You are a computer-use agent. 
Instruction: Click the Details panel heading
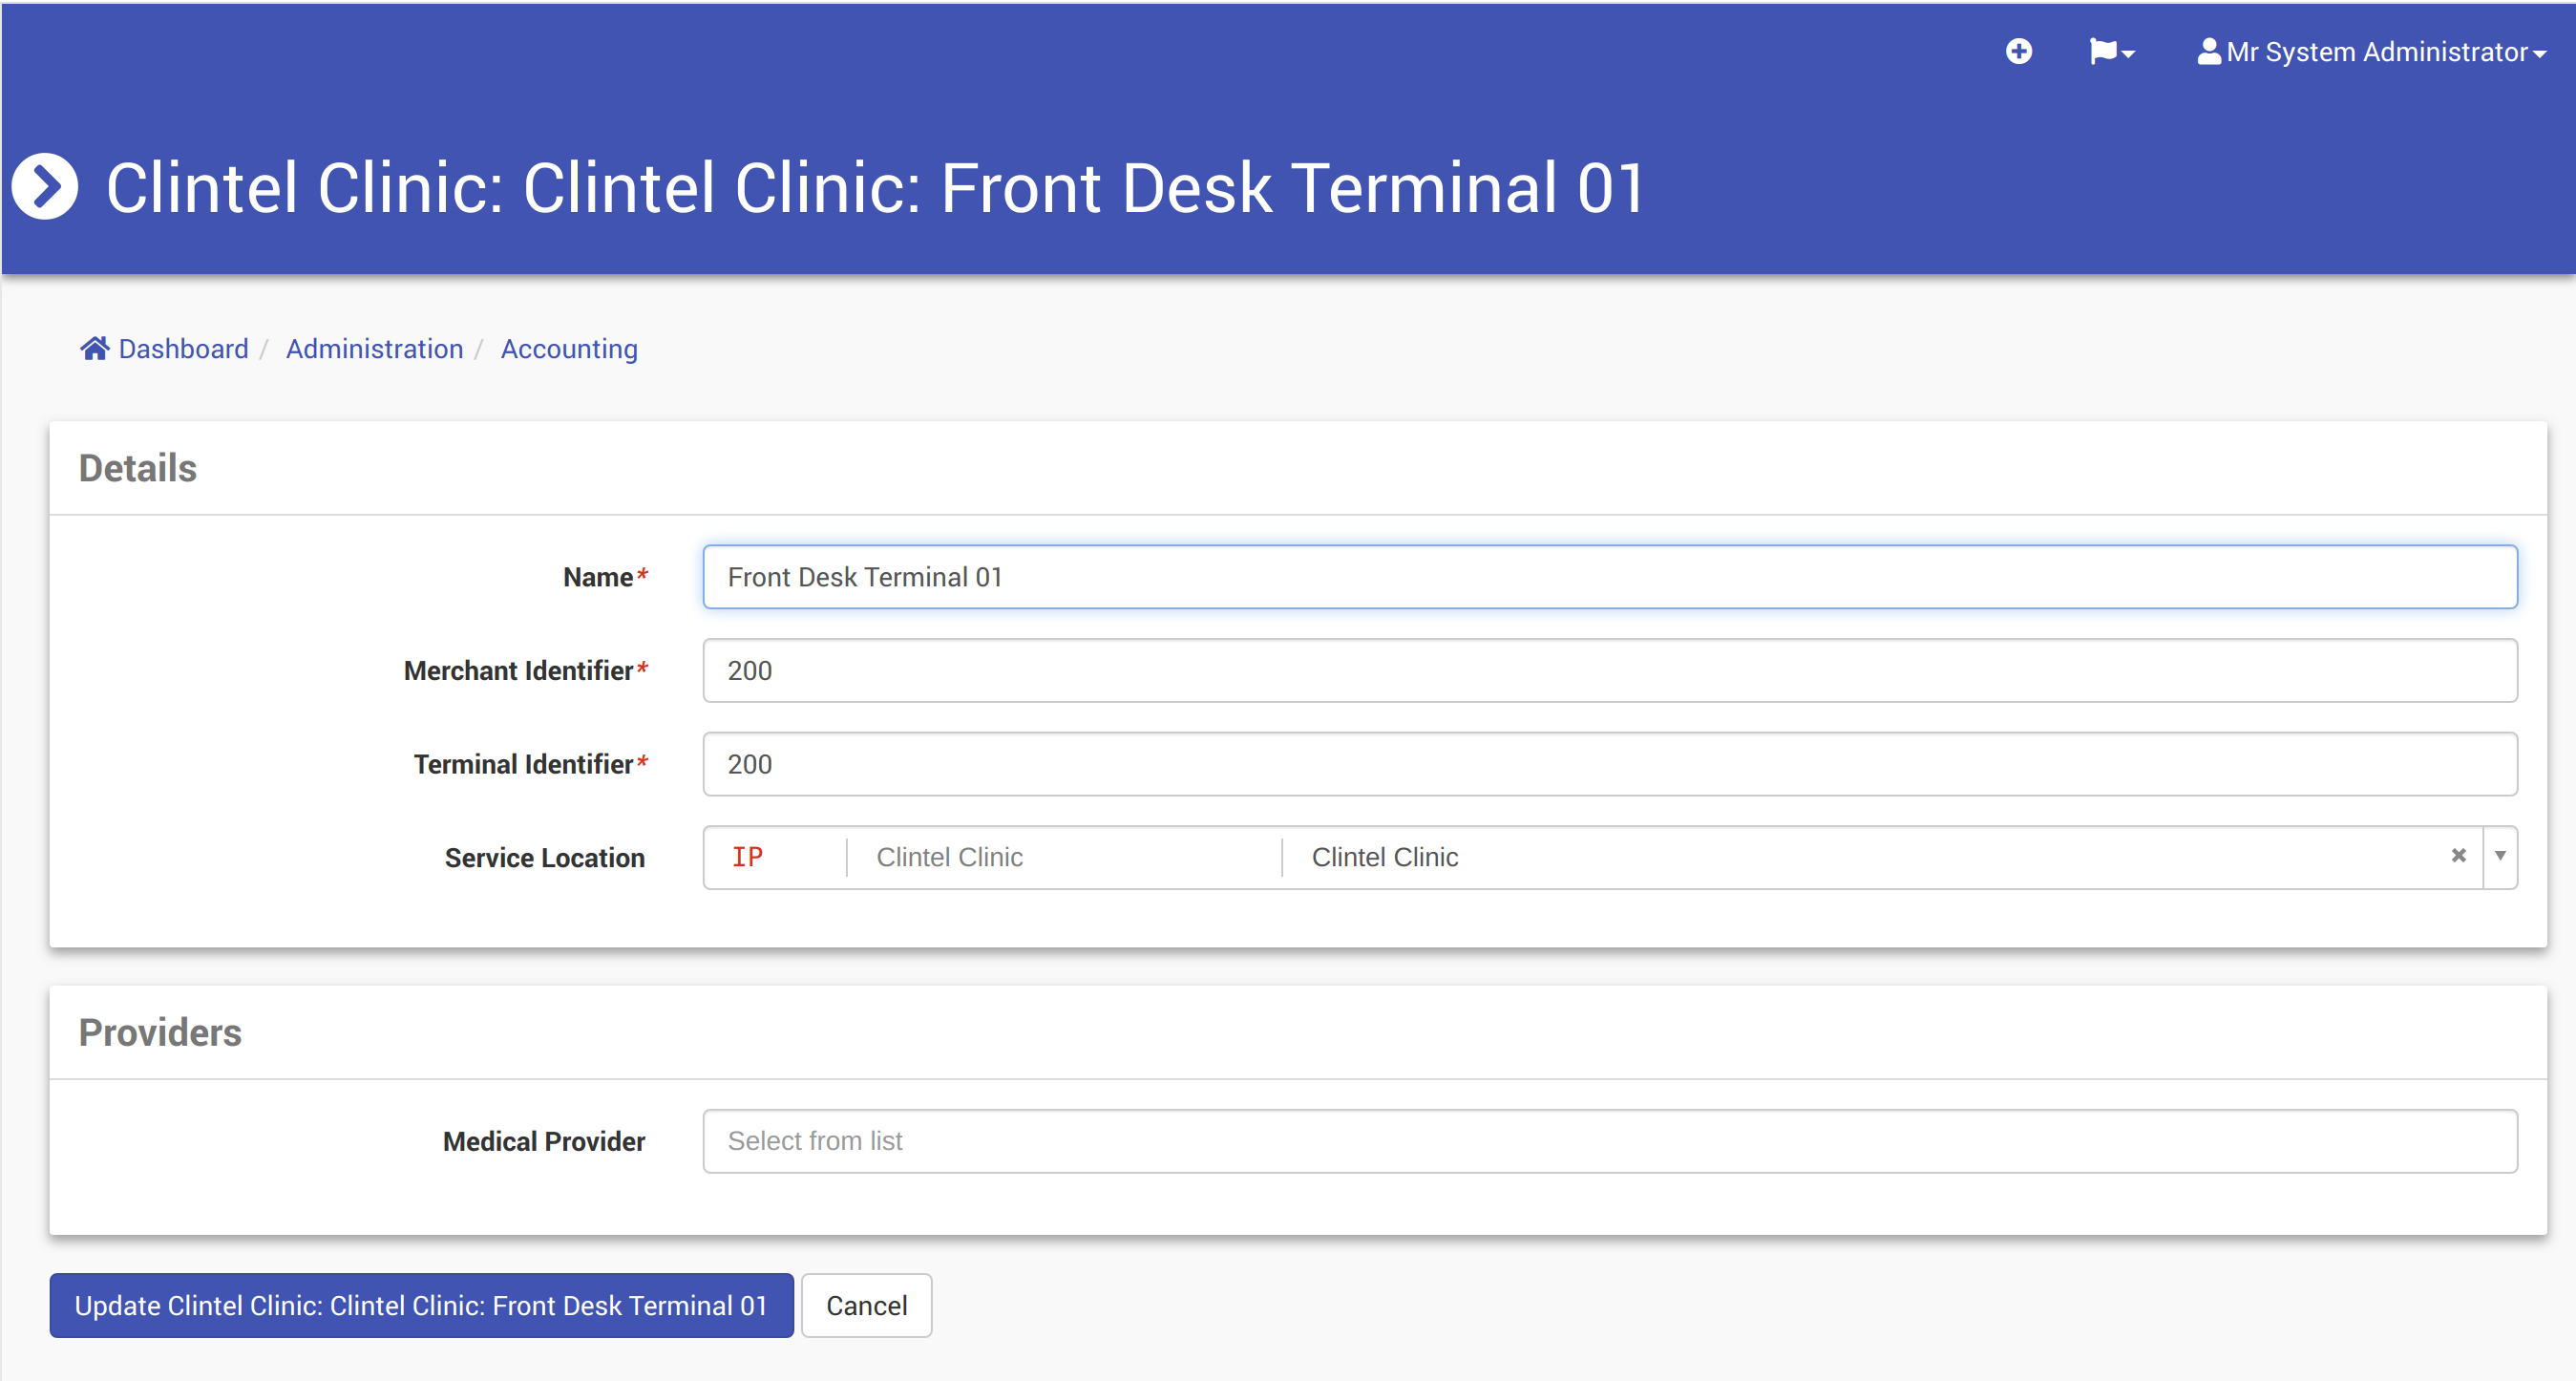138,468
